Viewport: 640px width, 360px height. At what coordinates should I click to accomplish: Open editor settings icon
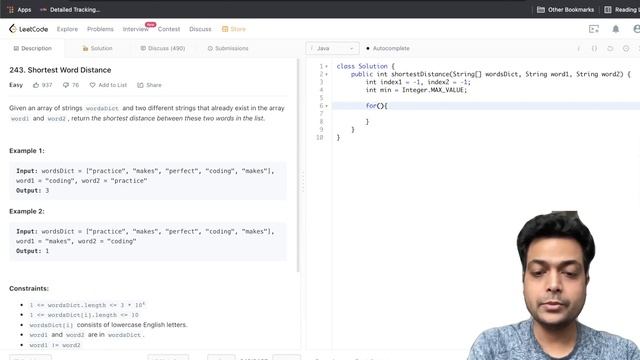coord(626,49)
